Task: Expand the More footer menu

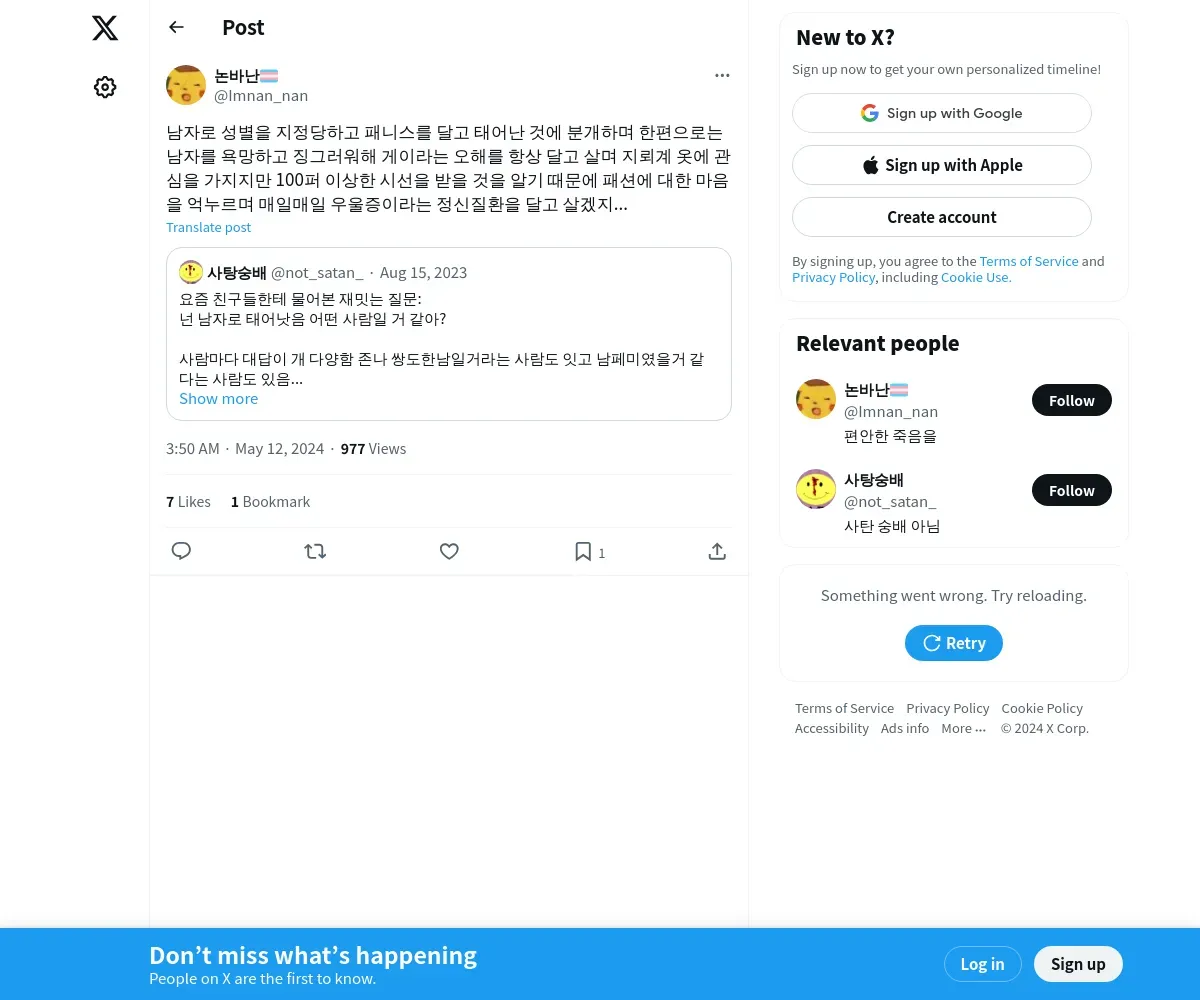Action: [963, 728]
